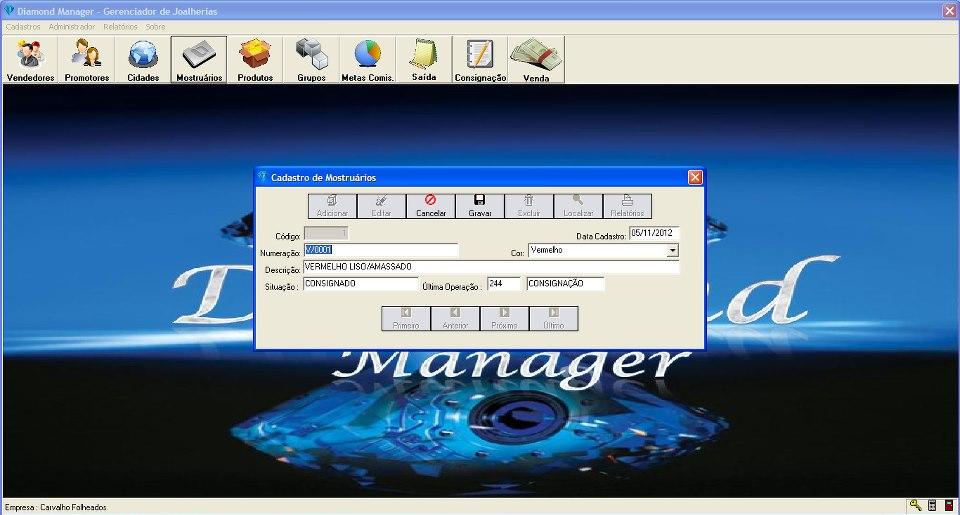Open the Administrador menu
Screen dimensions: 960x515
pyautogui.click(x=72, y=26)
